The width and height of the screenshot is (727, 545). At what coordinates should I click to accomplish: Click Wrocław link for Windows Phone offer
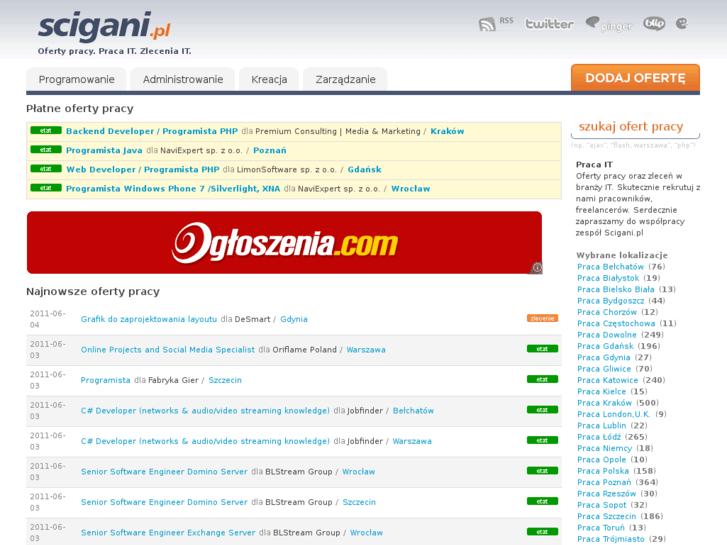pos(410,189)
